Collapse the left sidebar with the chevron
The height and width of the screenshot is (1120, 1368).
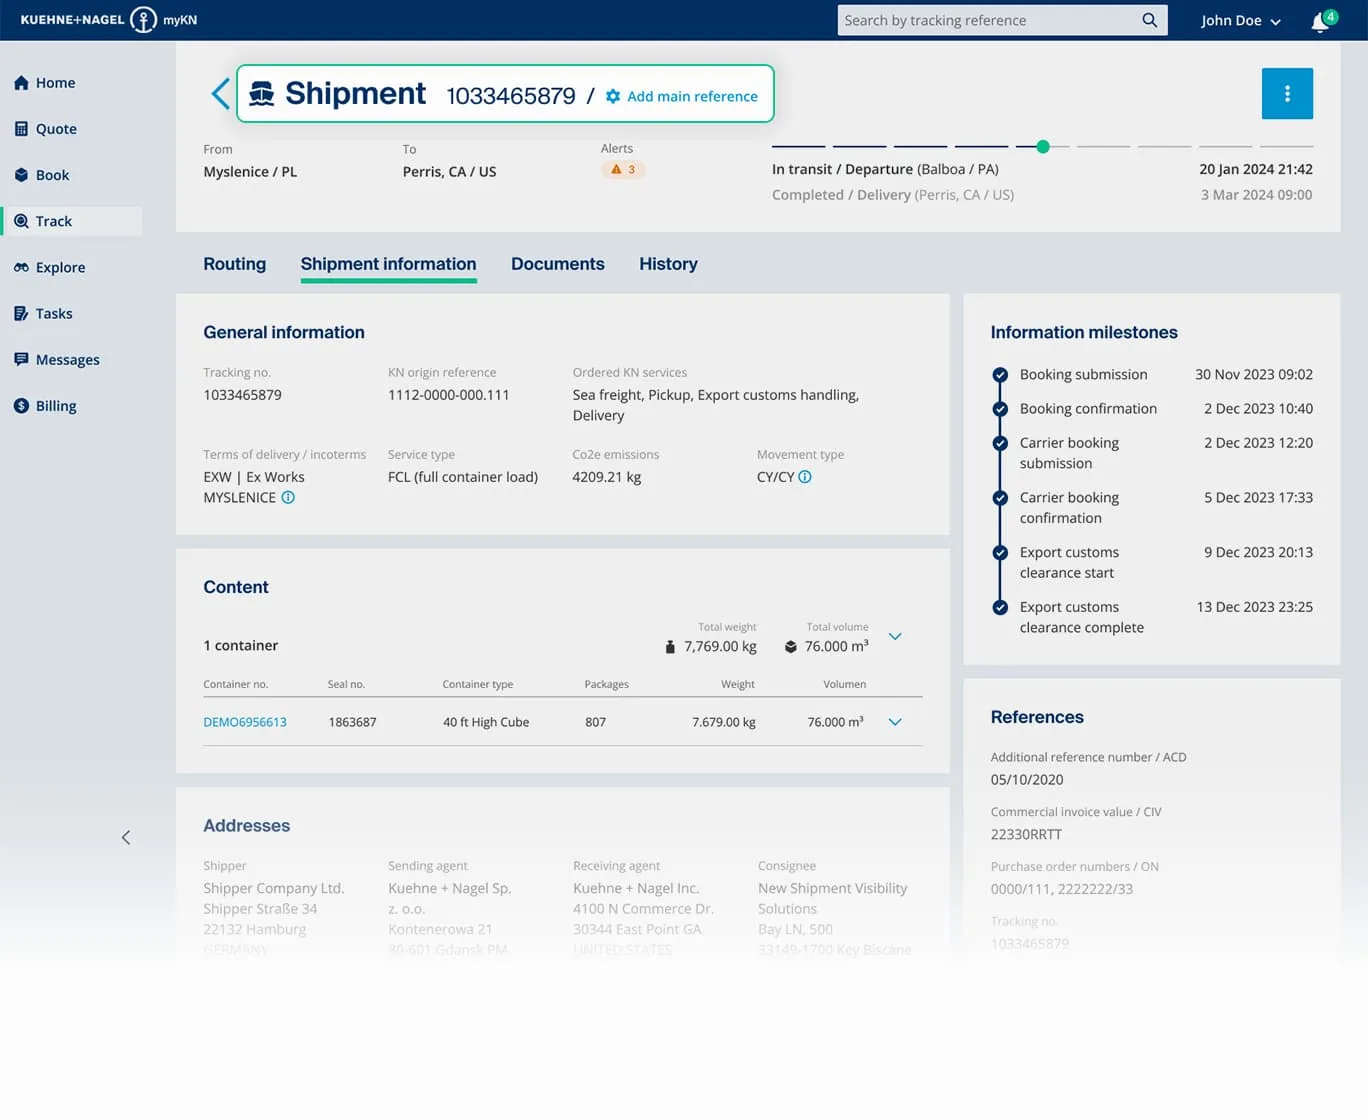(x=126, y=837)
